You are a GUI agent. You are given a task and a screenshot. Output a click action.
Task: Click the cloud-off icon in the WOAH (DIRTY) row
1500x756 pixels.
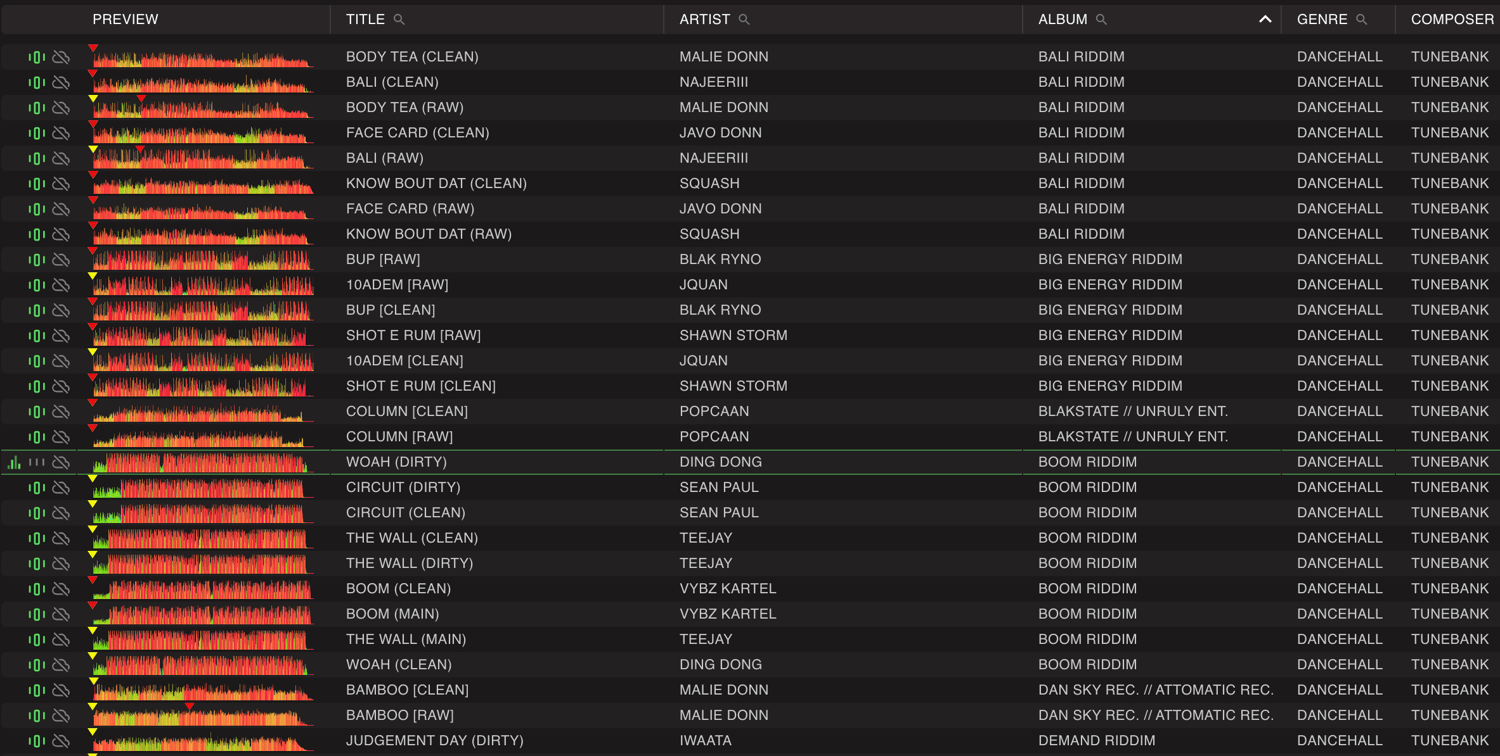click(61, 462)
